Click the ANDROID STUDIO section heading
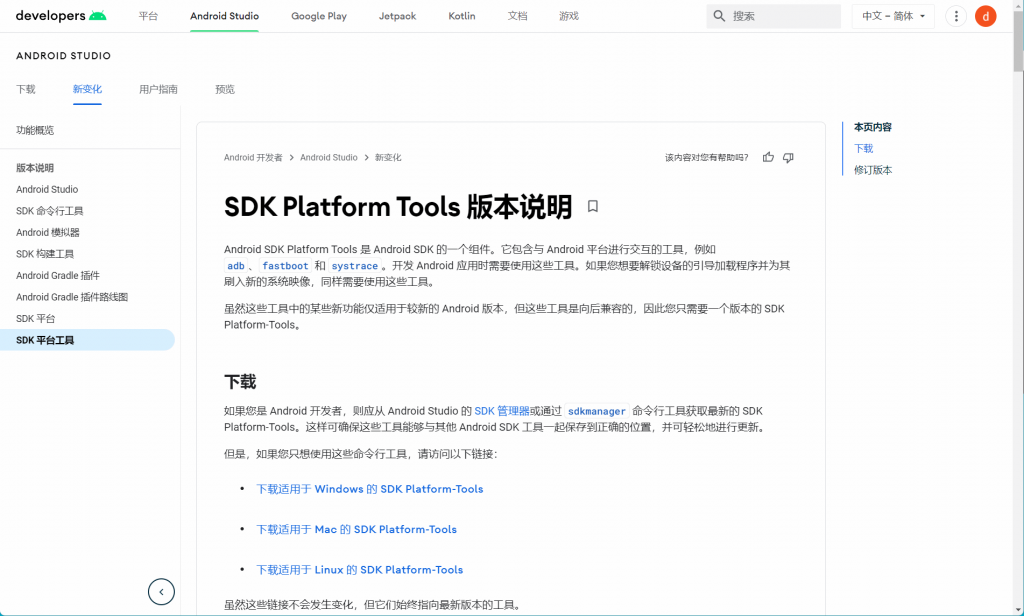 point(63,56)
